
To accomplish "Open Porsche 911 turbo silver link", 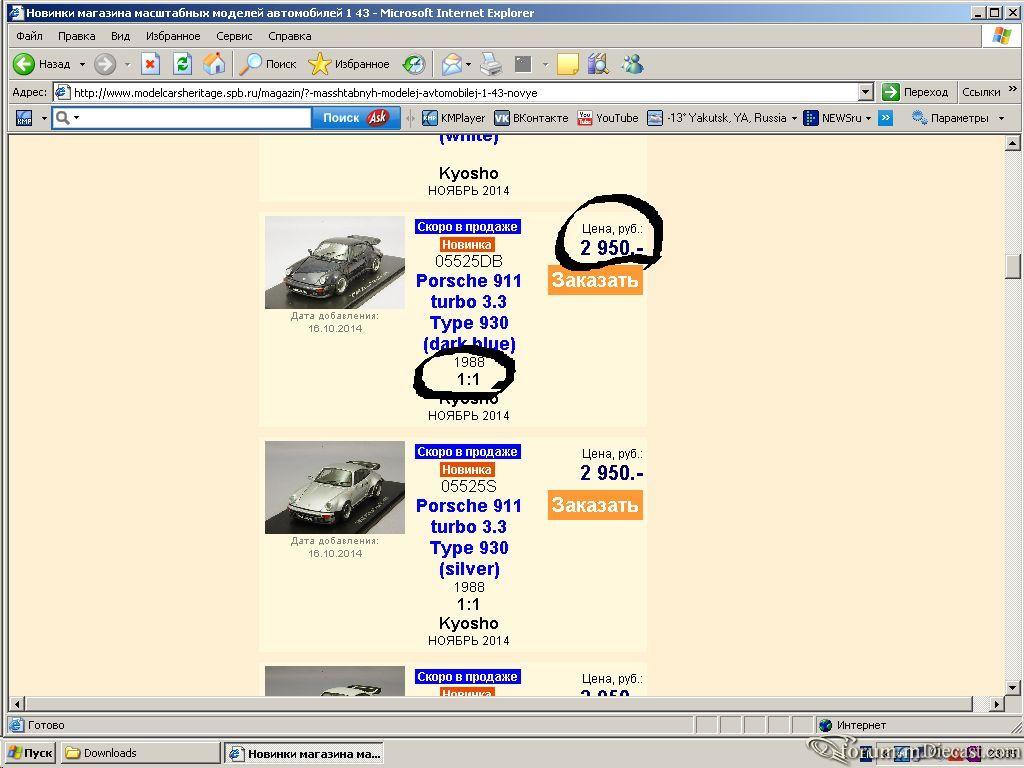I will 469,537.
